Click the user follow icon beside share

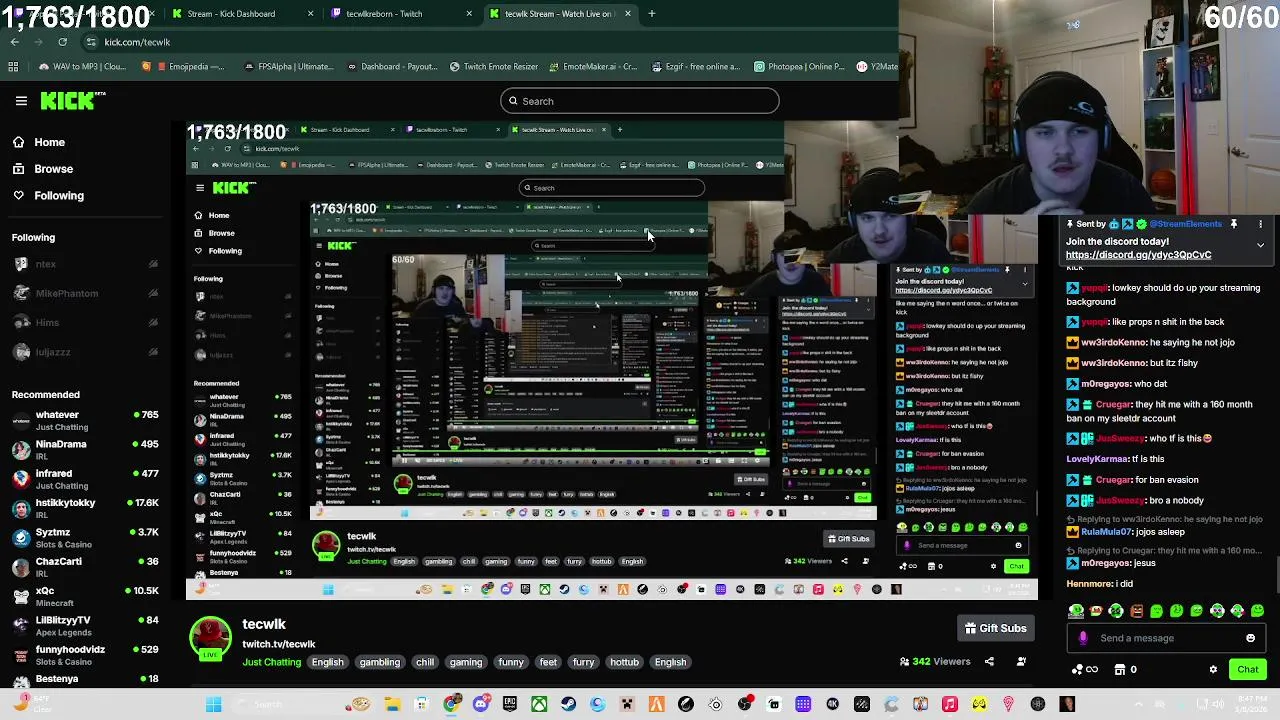(1021, 661)
